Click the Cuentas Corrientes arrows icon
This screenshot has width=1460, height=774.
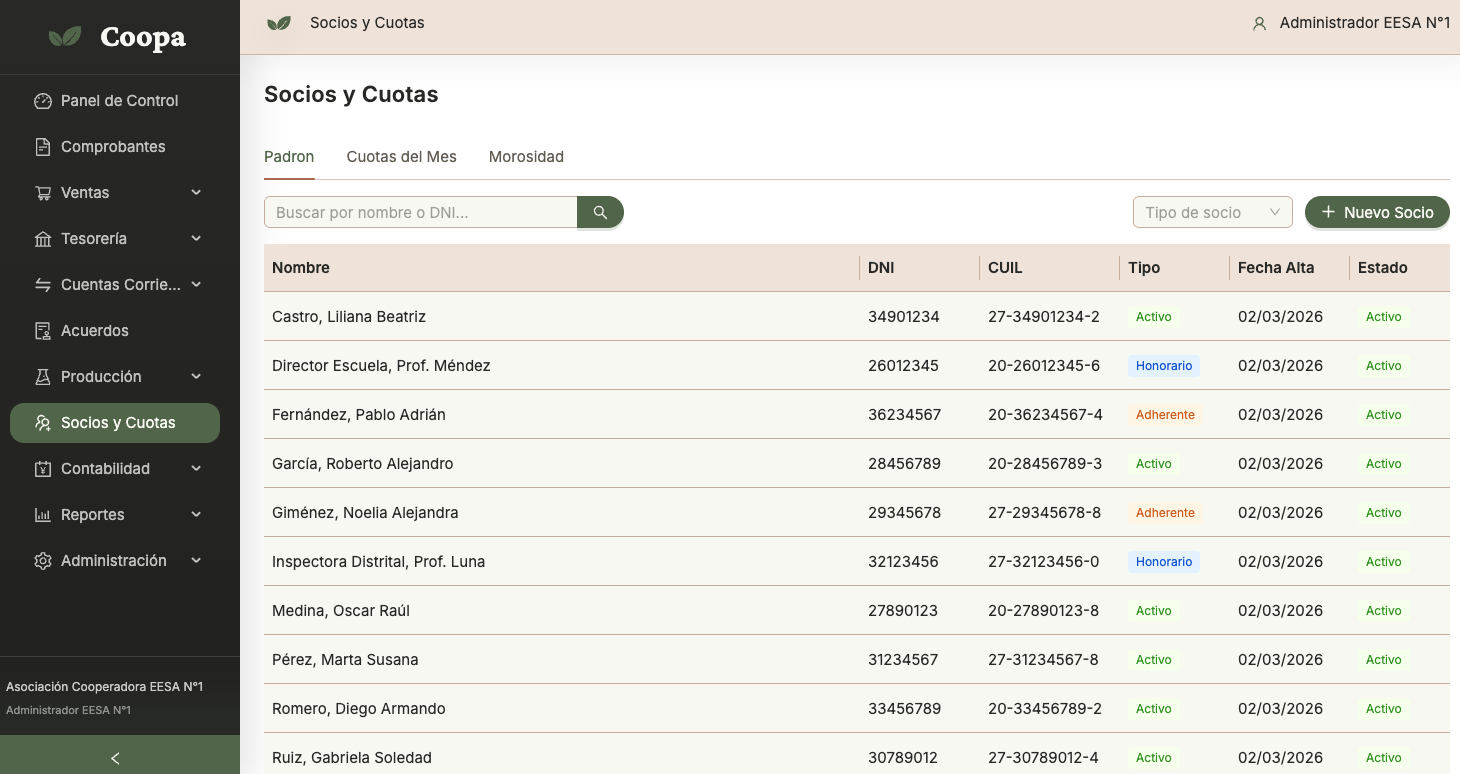[43, 285]
